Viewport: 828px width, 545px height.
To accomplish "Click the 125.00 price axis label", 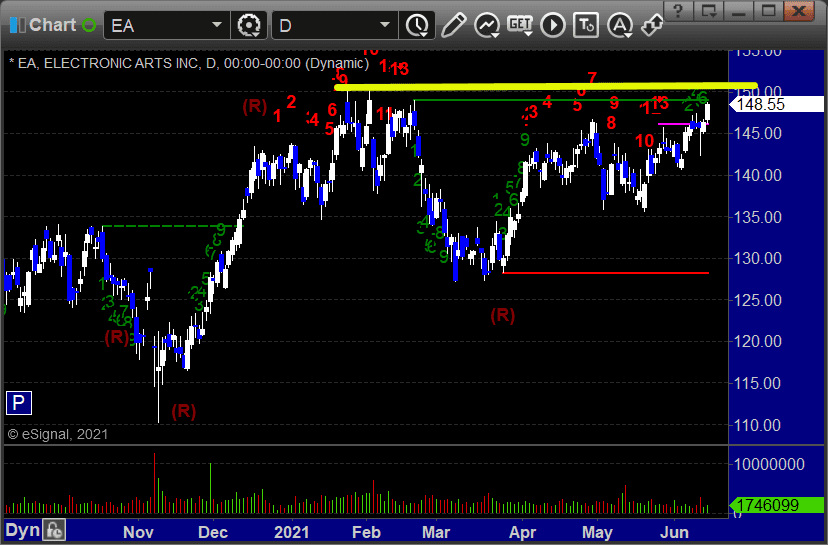I will coord(758,300).
